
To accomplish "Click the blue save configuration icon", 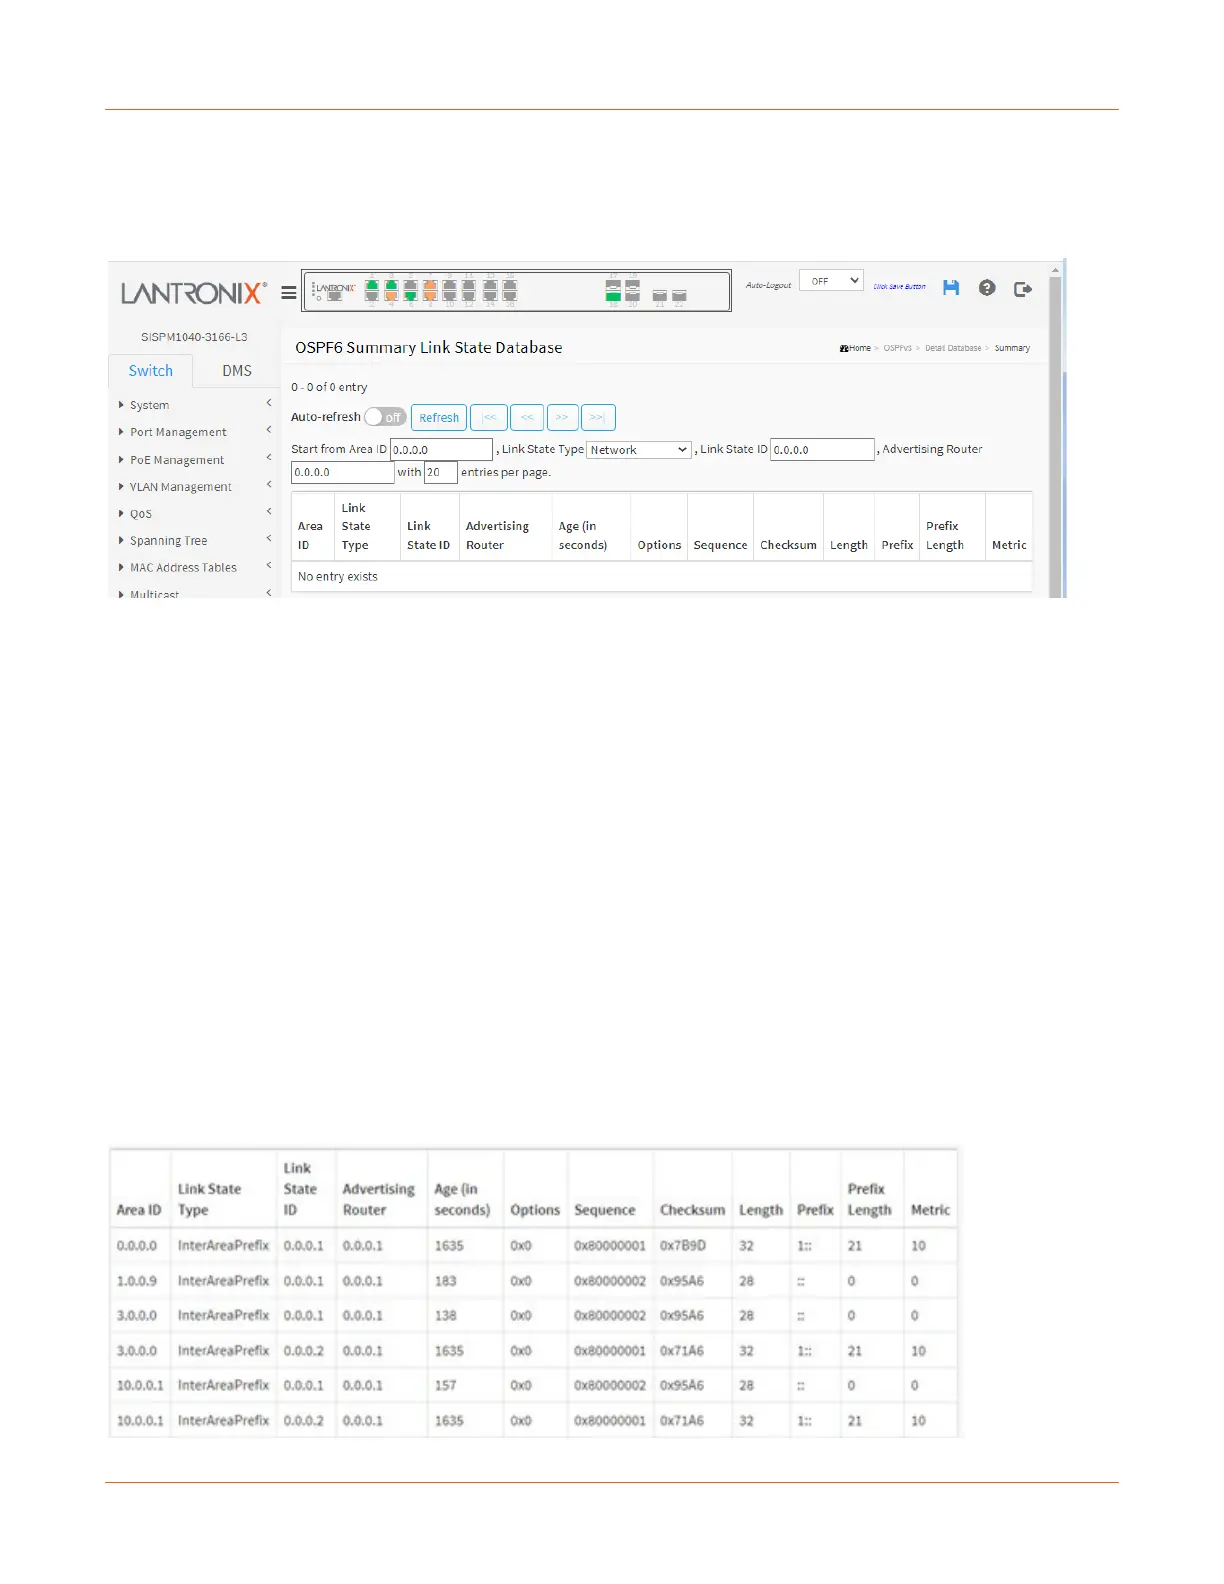I will point(951,288).
